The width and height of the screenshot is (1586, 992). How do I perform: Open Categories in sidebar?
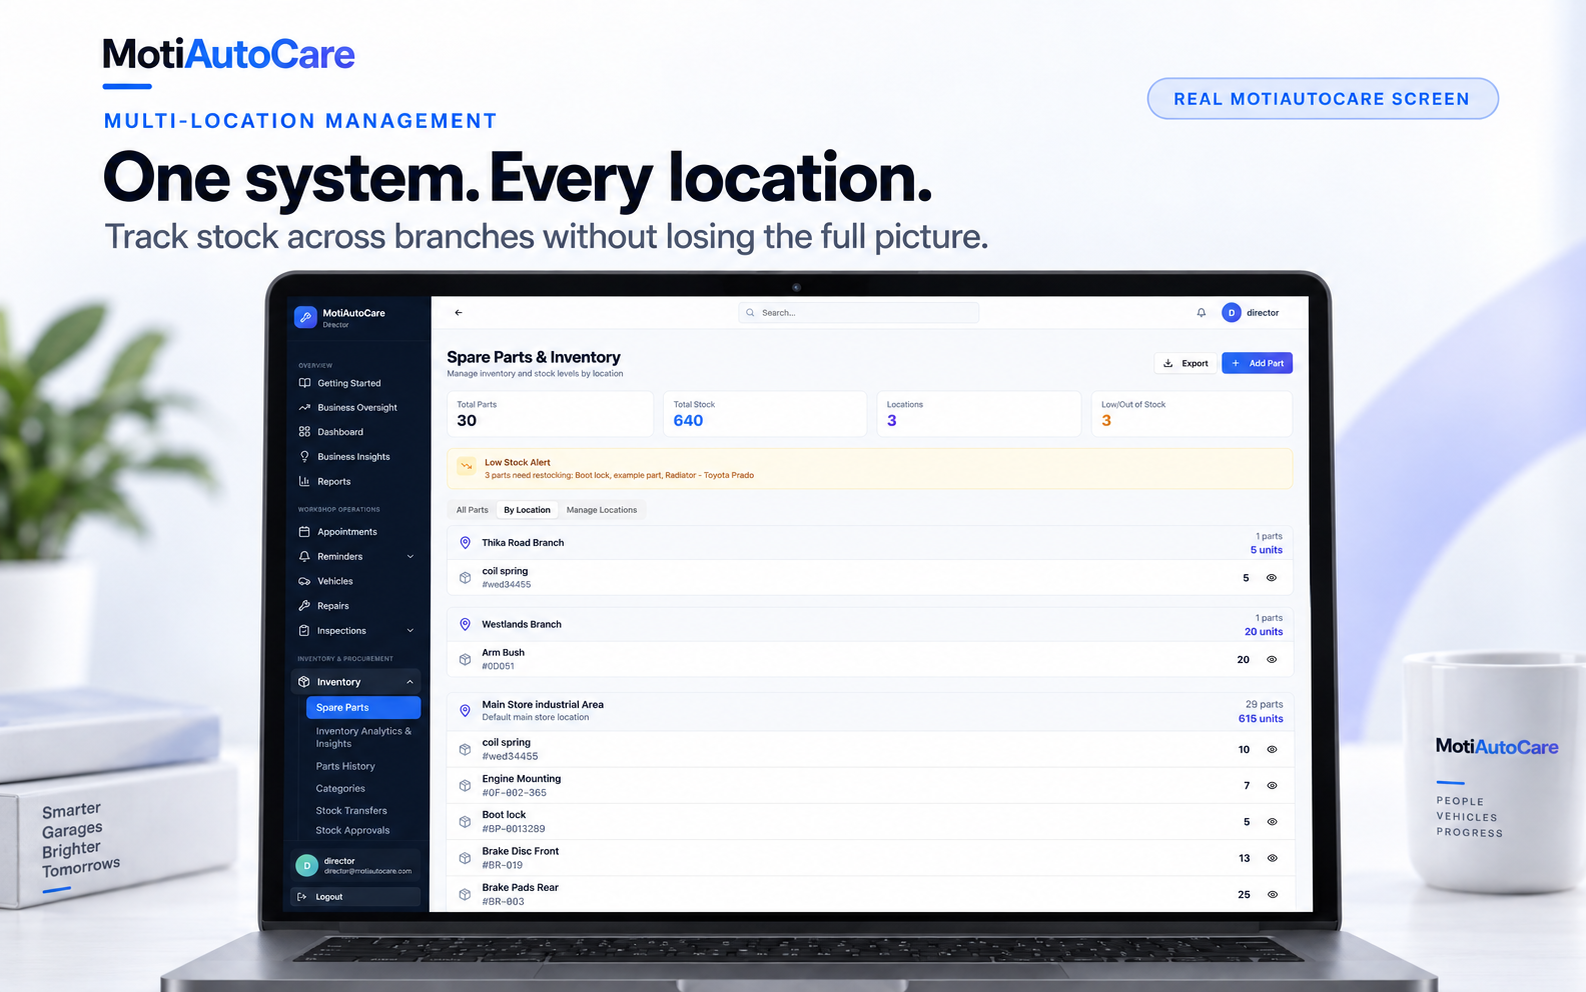[340, 788]
